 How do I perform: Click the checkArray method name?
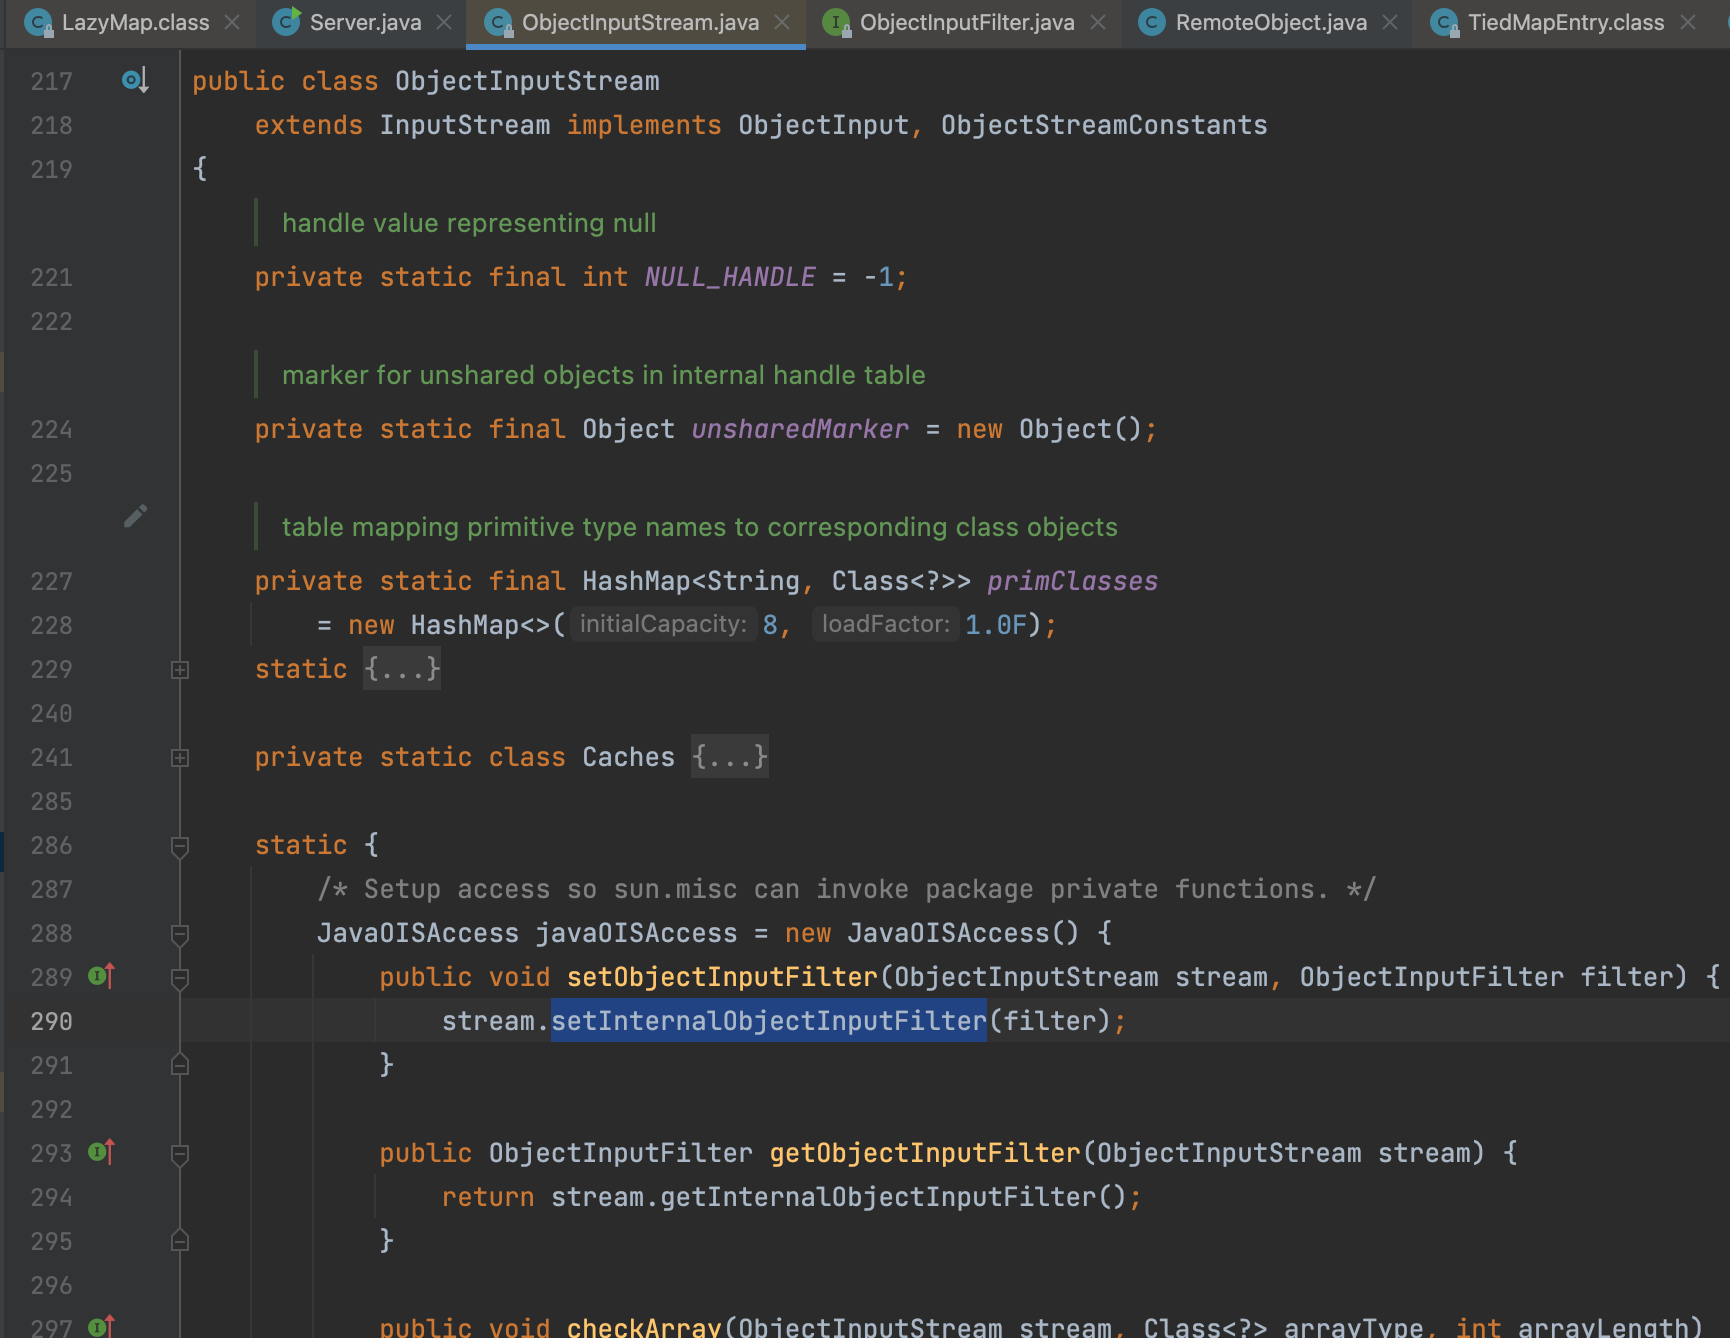(644, 1326)
